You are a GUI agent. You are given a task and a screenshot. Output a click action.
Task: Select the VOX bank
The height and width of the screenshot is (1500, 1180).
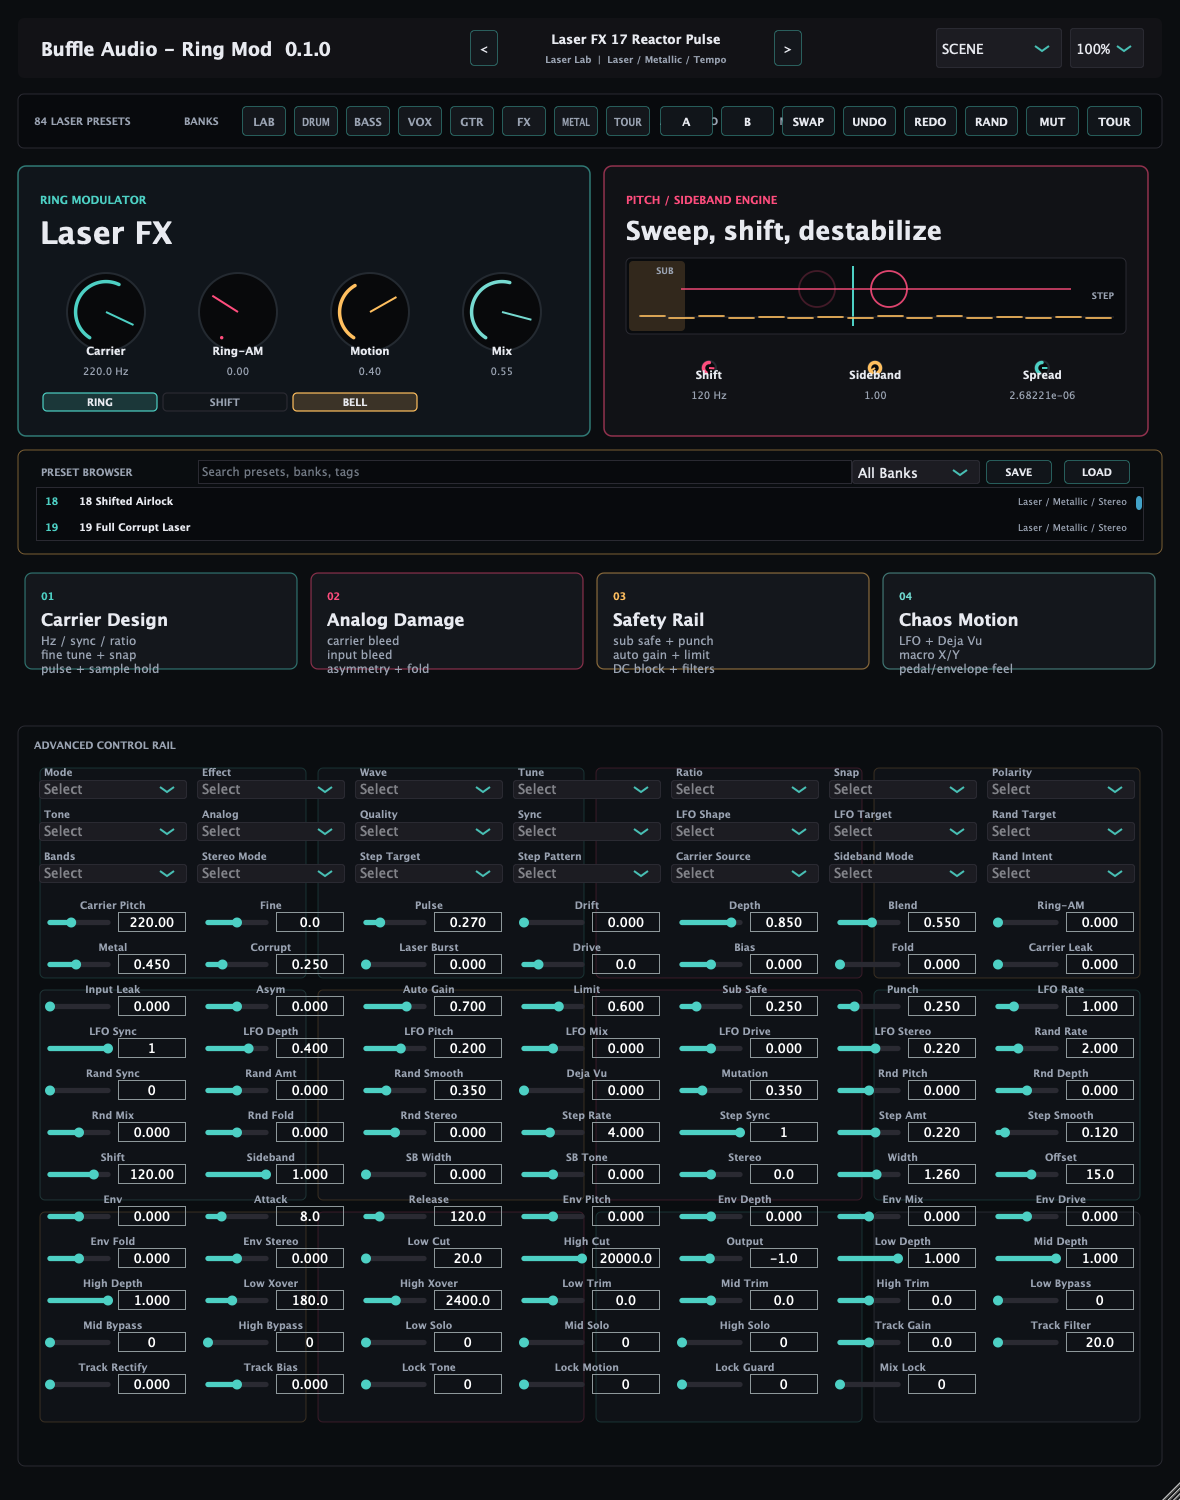420,122
